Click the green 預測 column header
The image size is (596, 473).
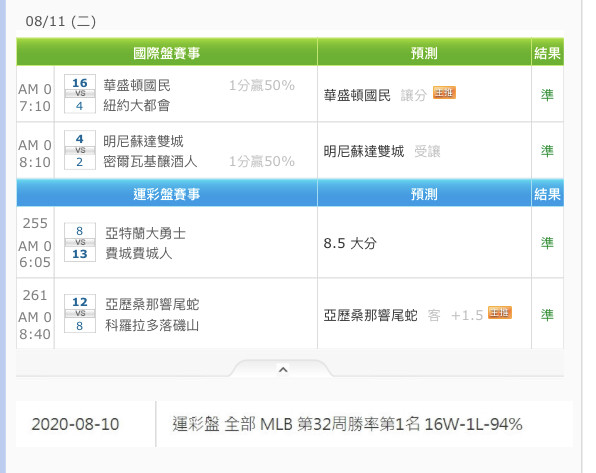point(424,53)
